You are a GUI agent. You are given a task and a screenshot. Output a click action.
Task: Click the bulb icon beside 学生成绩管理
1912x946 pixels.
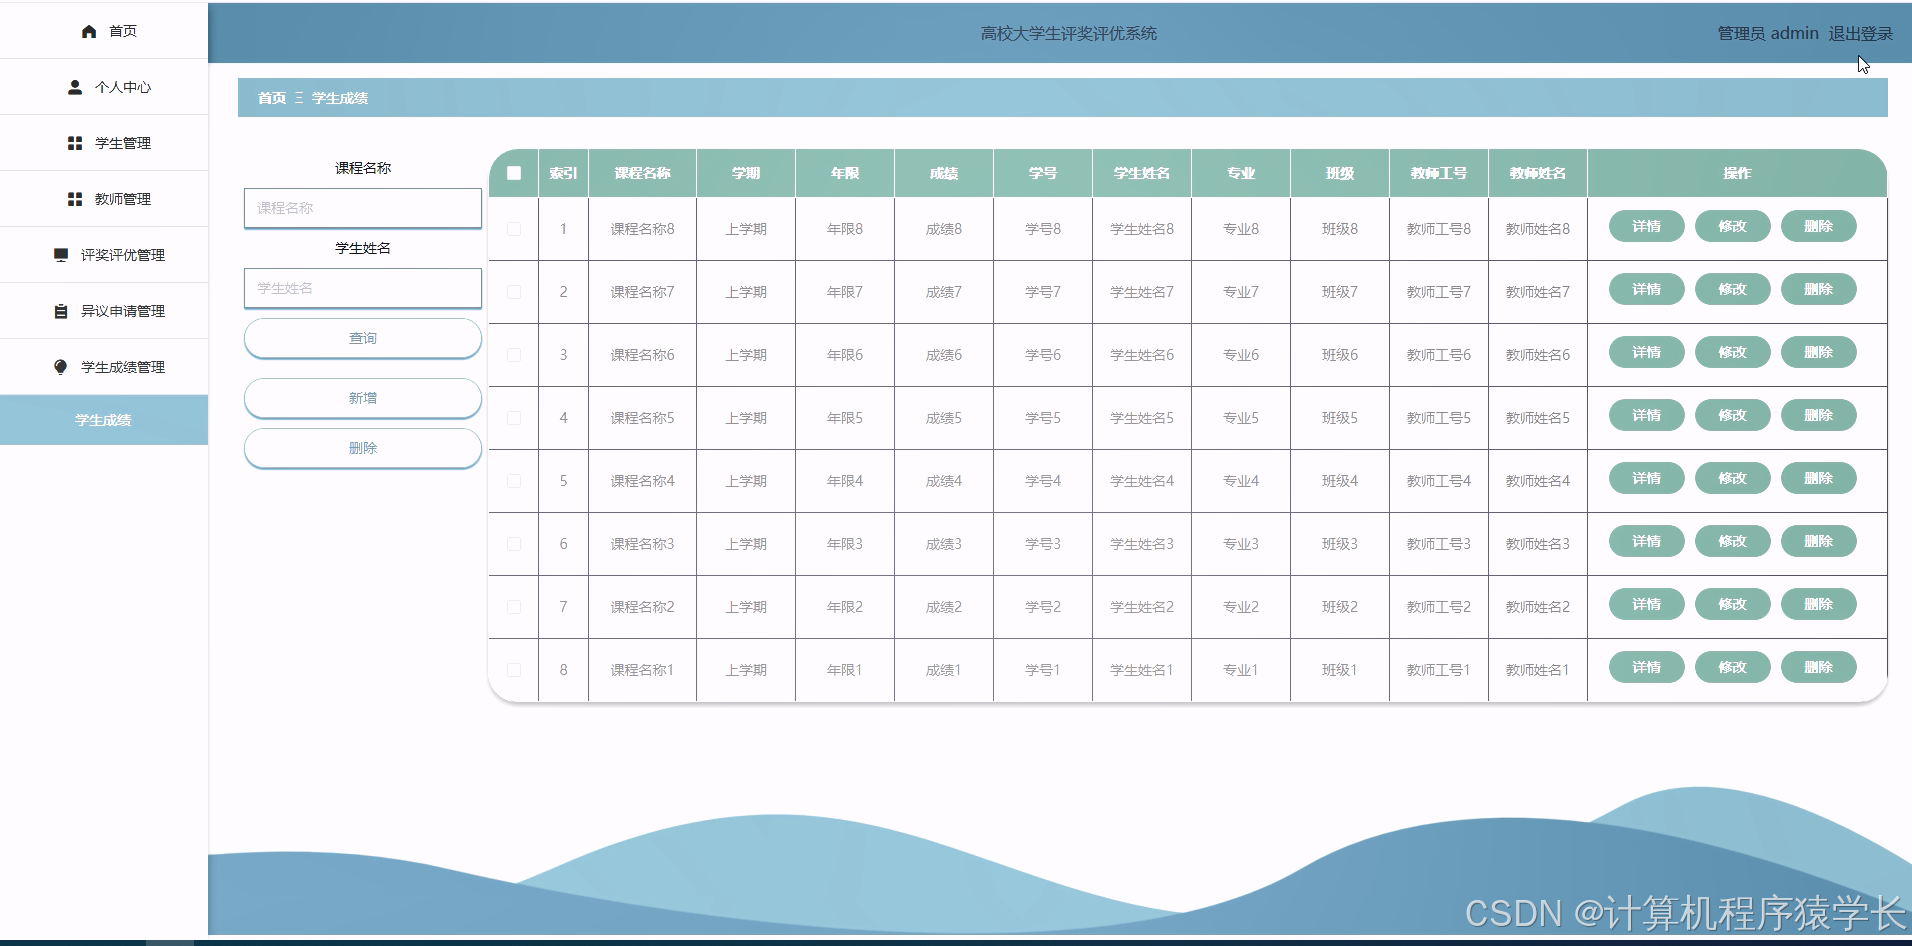[61, 368]
